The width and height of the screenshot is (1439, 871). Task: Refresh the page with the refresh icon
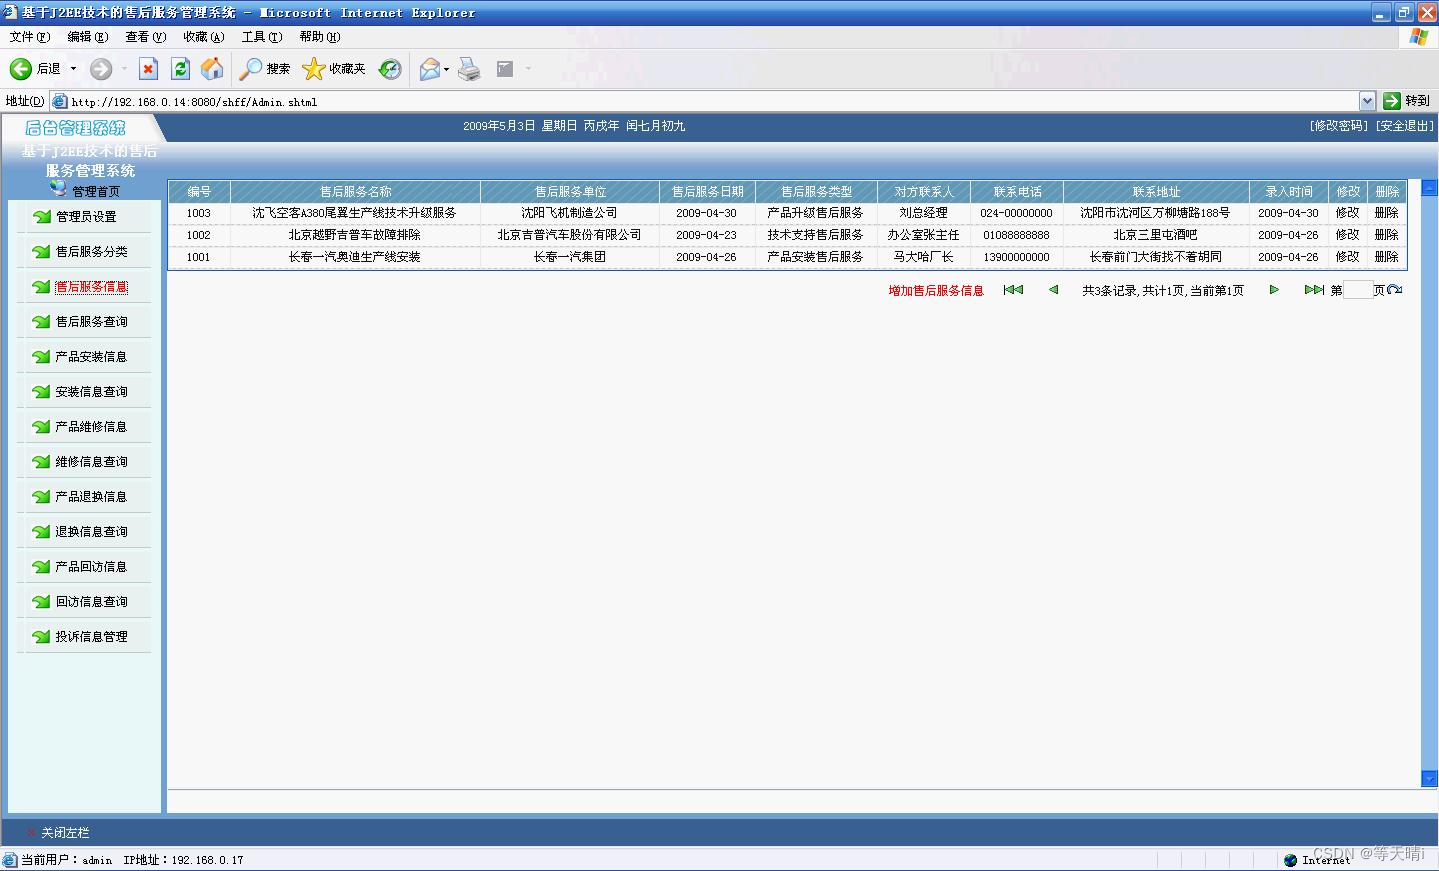click(x=180, y=68)
